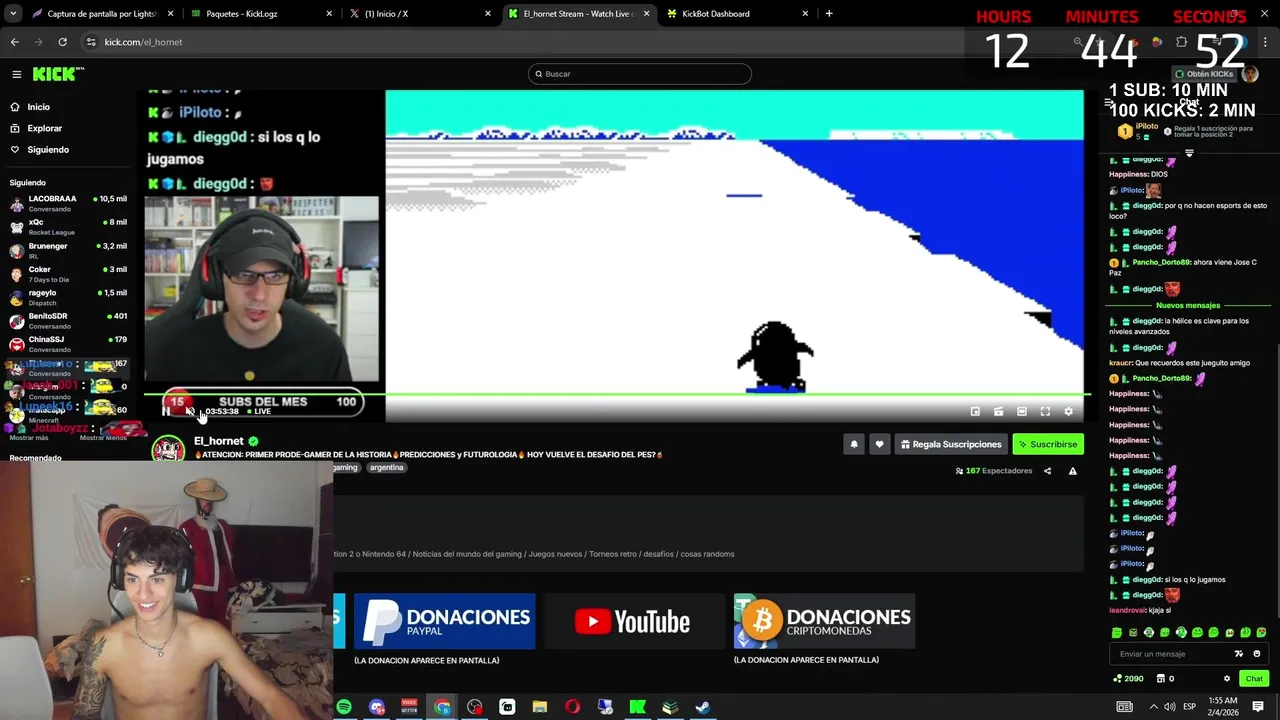Screen dimensions: 1280x720
Task: Show hidden system tray icons
Action: [1153, 707]
